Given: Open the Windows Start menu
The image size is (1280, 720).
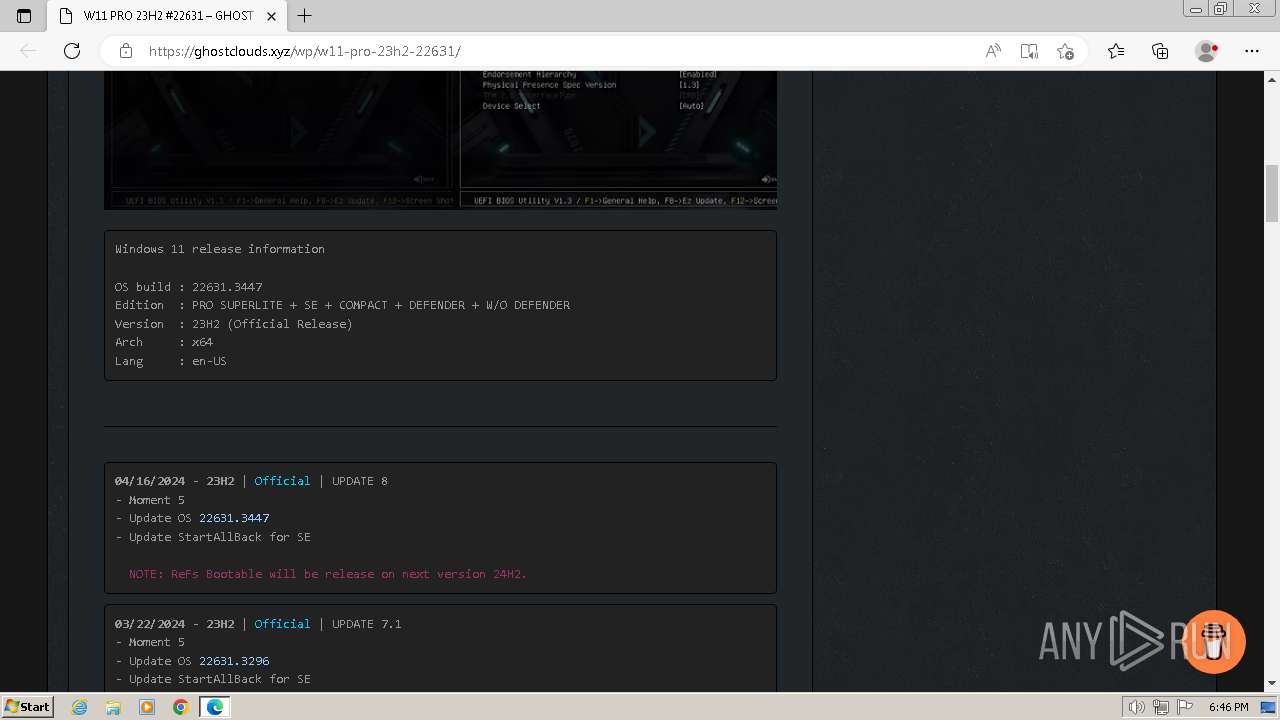Looking at the screenshot, I should click(27, 706).
